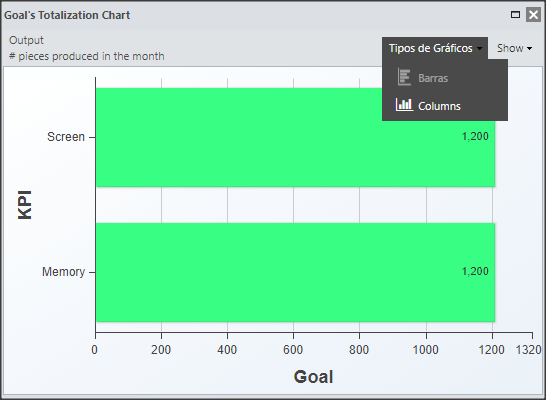The image size is (546, 400).
Task: Click the green Screen bar
Action: [295, 138]
